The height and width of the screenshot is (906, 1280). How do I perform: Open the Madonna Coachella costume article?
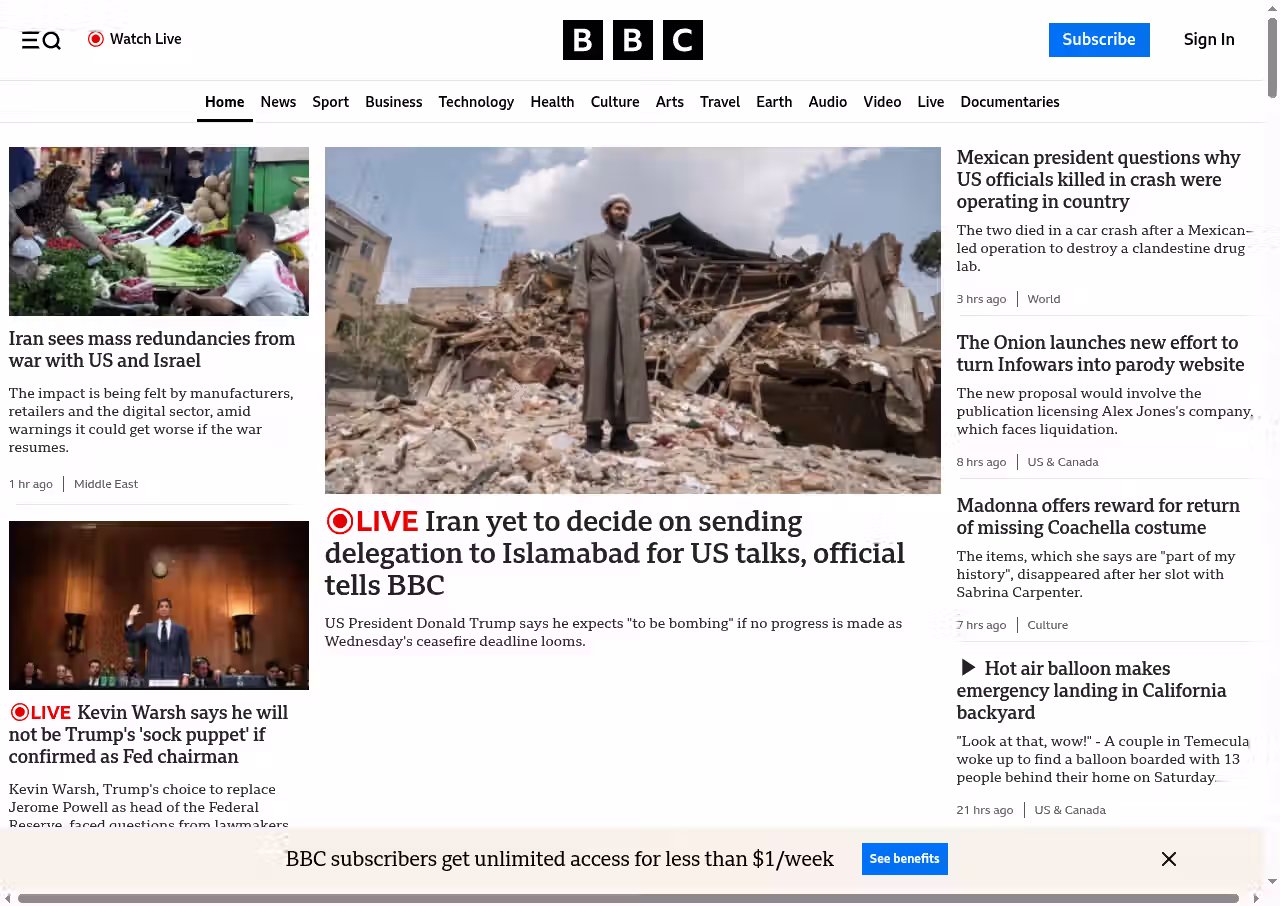click(x=1097, y=516)
